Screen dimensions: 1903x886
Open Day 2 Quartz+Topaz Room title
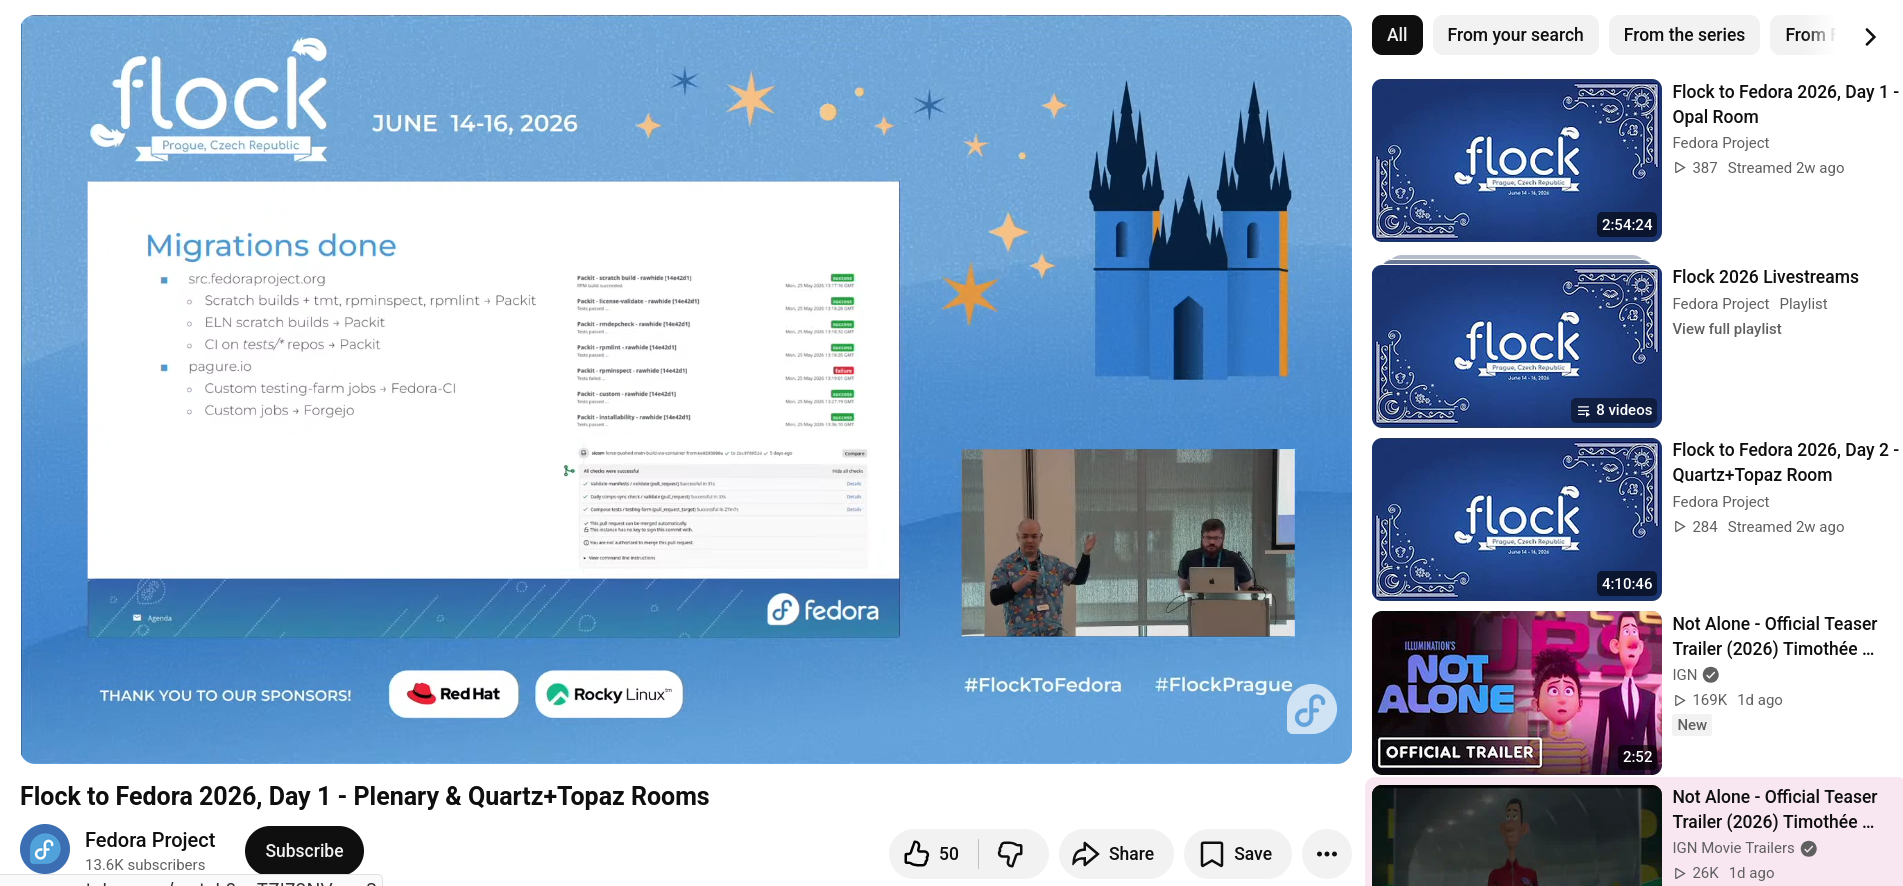[x=1785, y=462]
